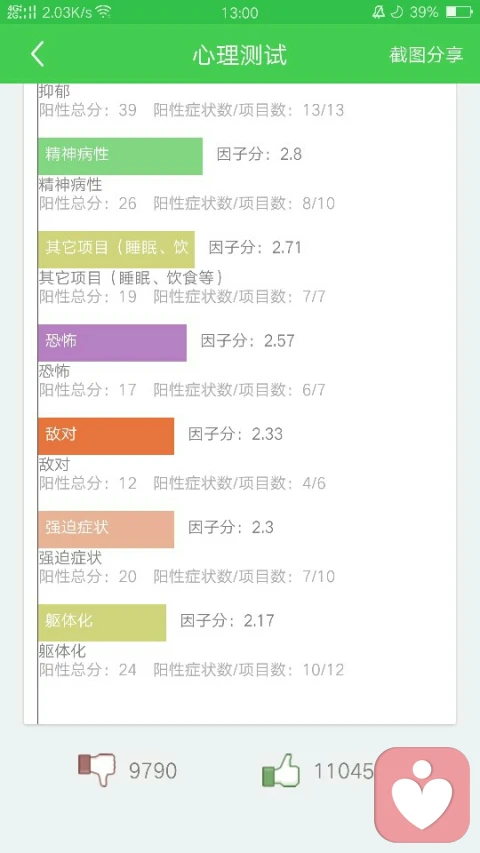Tap the muted bell status icon
Image resolution: width=480 pixels, height=853 pixels.
click(378, 12)
